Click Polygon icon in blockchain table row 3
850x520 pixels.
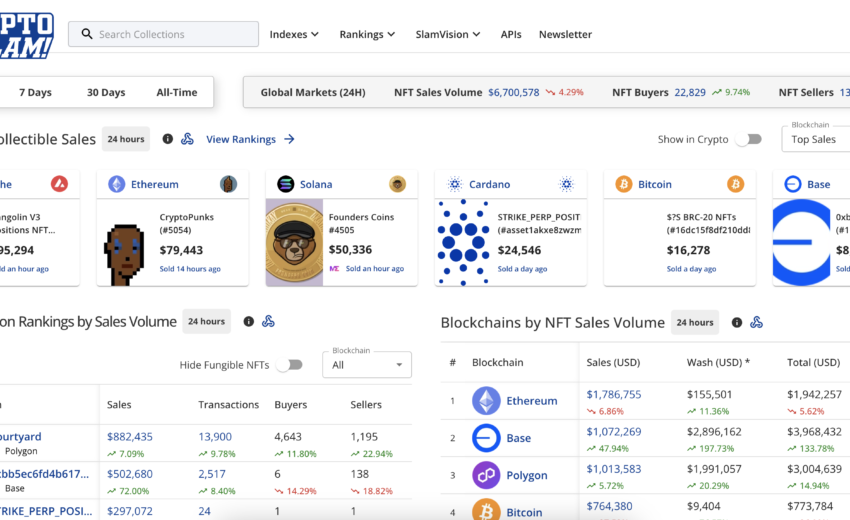[x=486, y=475]
